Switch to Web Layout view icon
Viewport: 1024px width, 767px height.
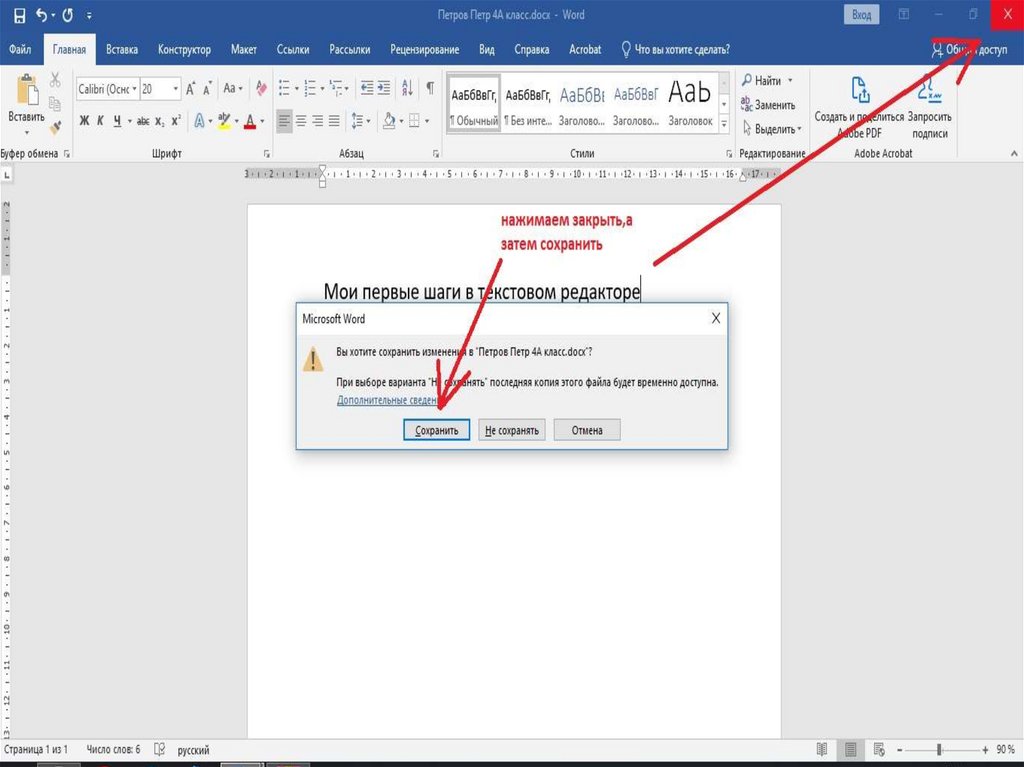tap(879, 749)
